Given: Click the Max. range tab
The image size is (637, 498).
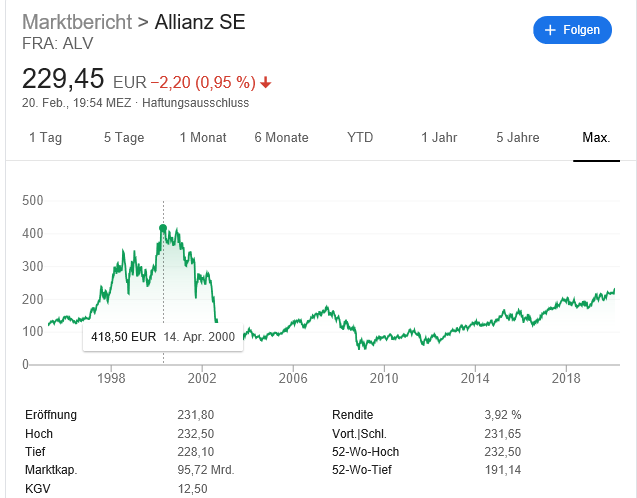Looking at the screenshot, I should pyautogui.click(x=596, y=138).
